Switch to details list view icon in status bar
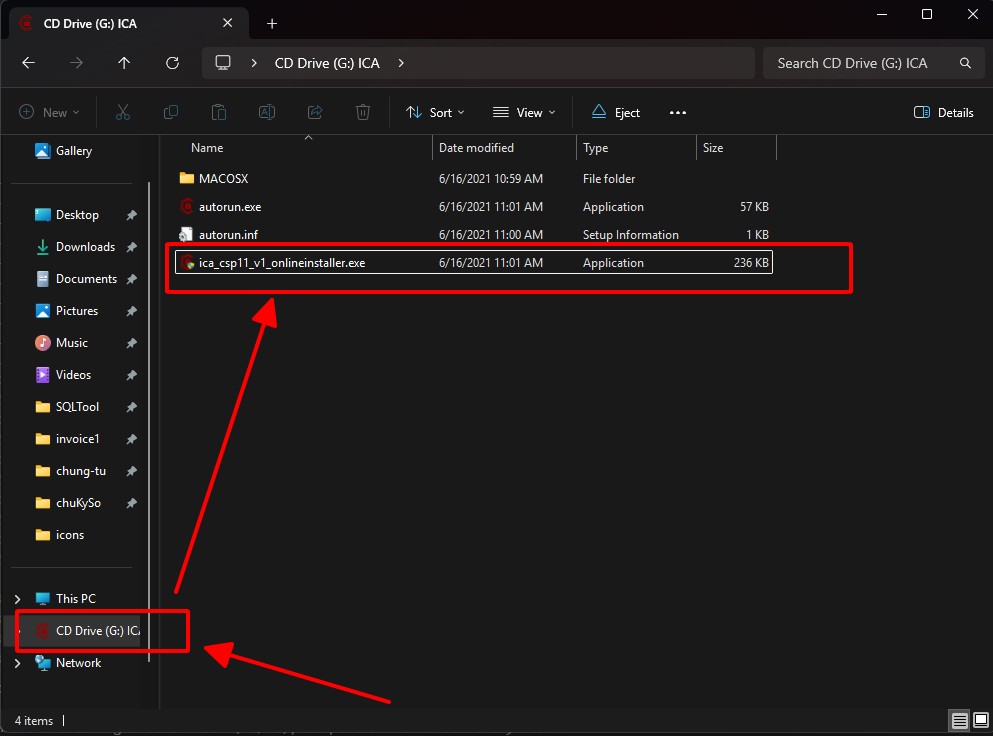This screenshot has height=736, width=993. (959, 721)
